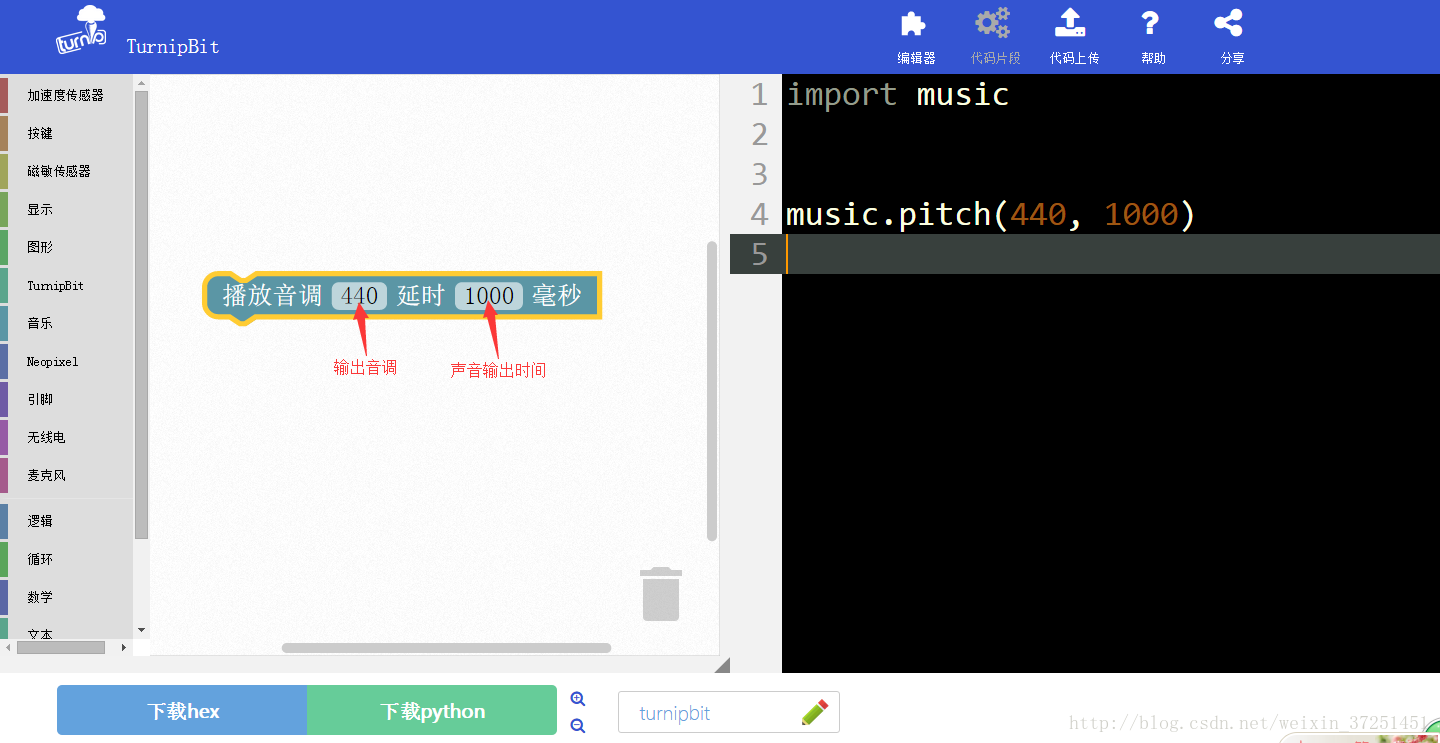Open the Neopixel block category
The image size is (1440, 743).
(66, 361)
